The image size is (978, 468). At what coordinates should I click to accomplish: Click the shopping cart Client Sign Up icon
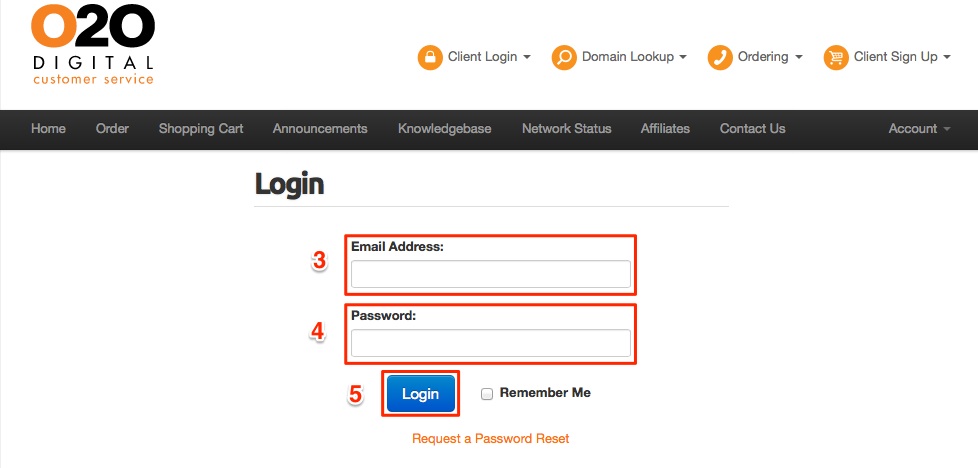pyautogui.click(x=836, y=57)
